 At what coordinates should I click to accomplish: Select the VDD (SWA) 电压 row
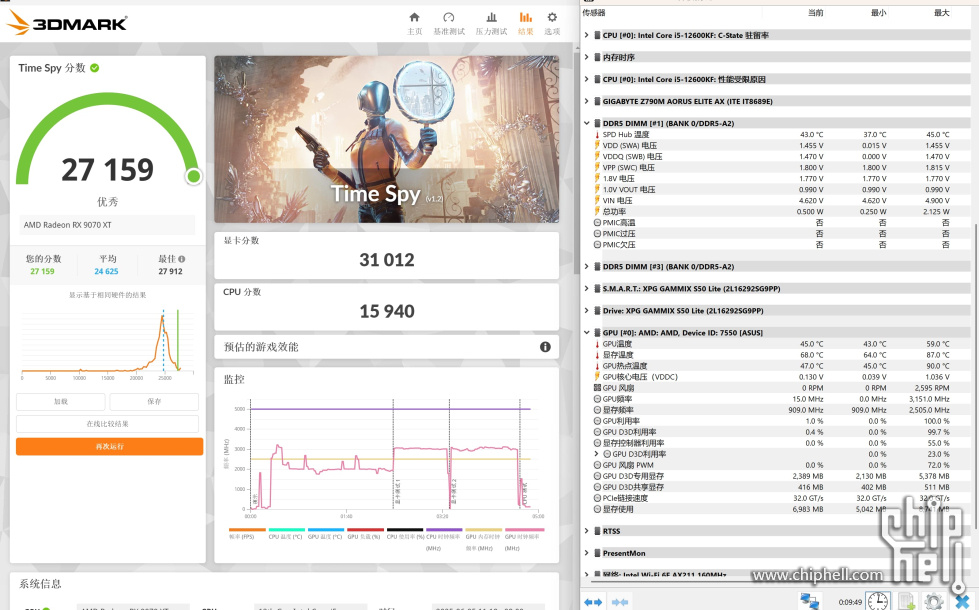click(775, 145)
